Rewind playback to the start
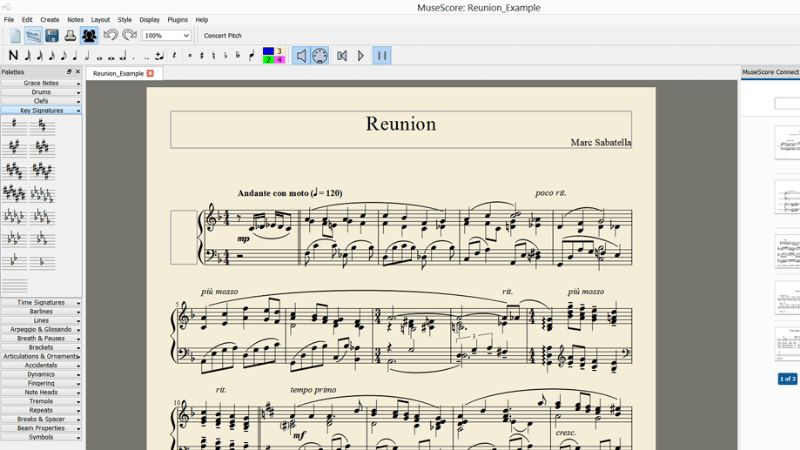 [342, 56]
